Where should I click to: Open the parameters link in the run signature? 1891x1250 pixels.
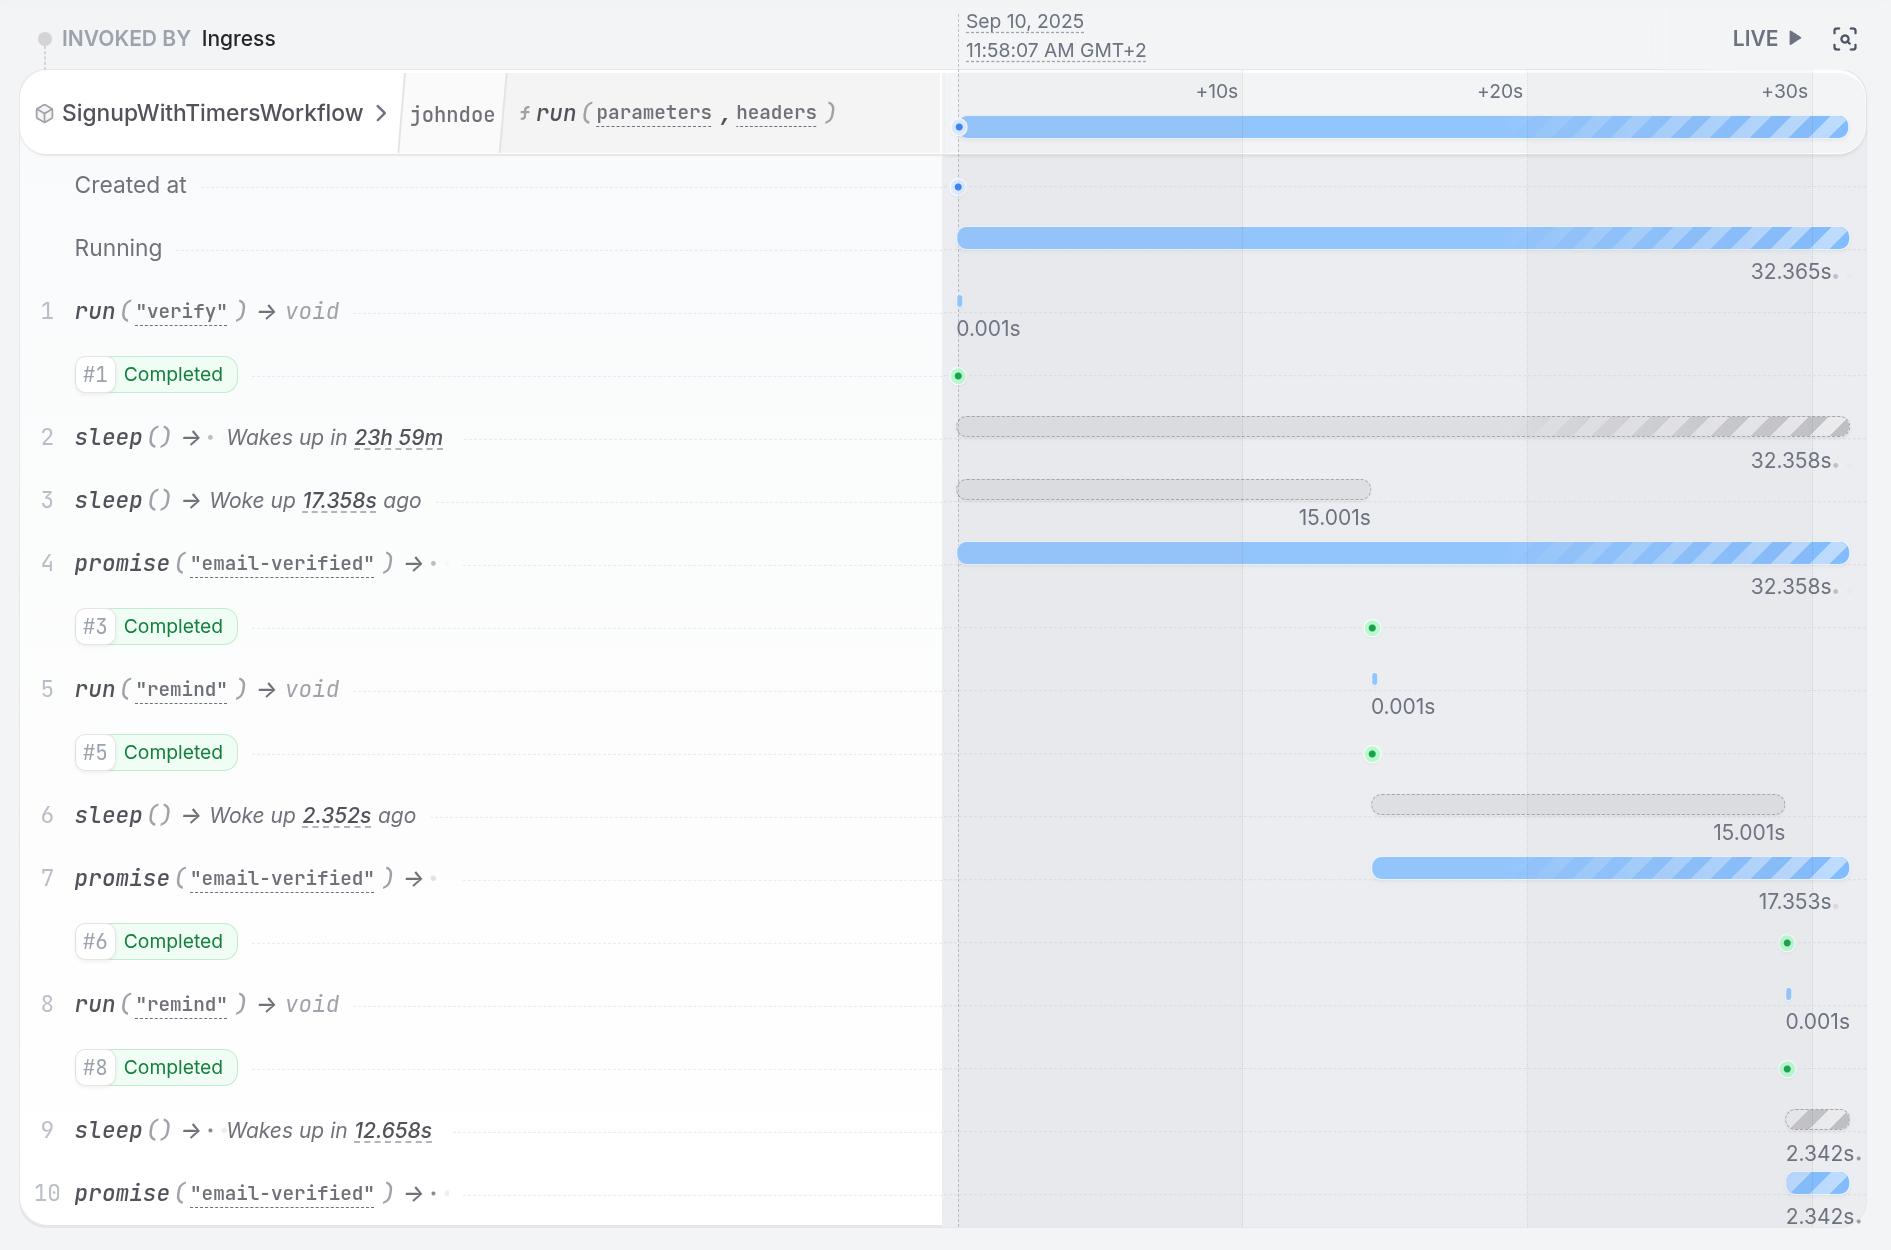coord(653,113)
